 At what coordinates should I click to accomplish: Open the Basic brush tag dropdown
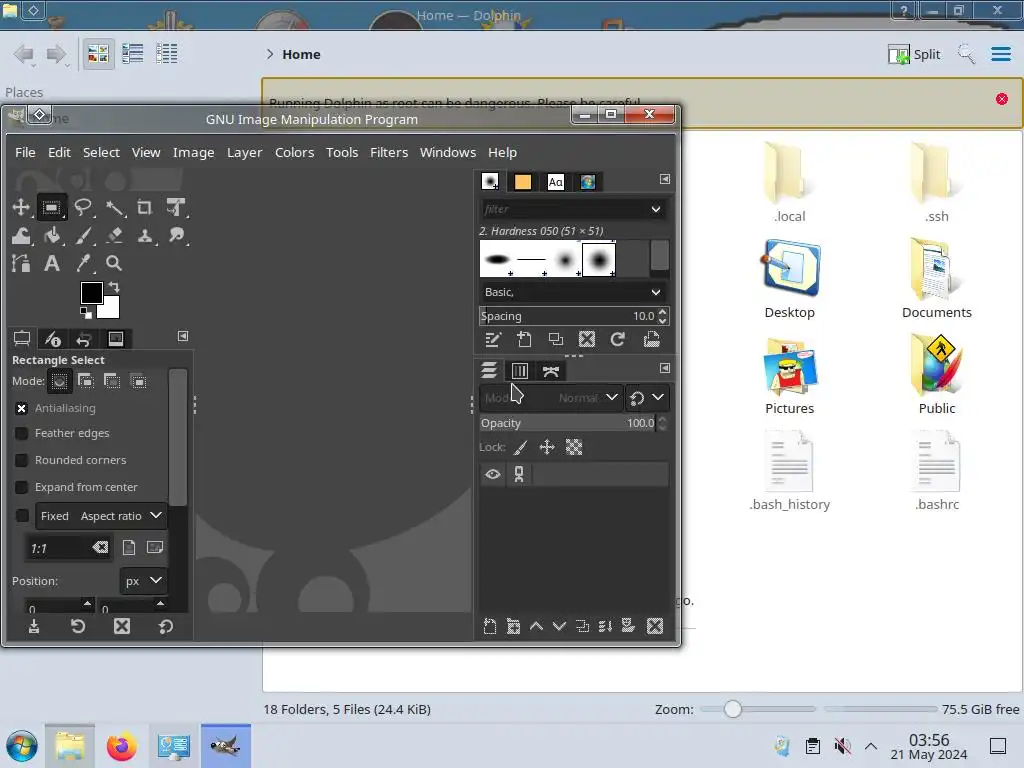click(573, 292)
